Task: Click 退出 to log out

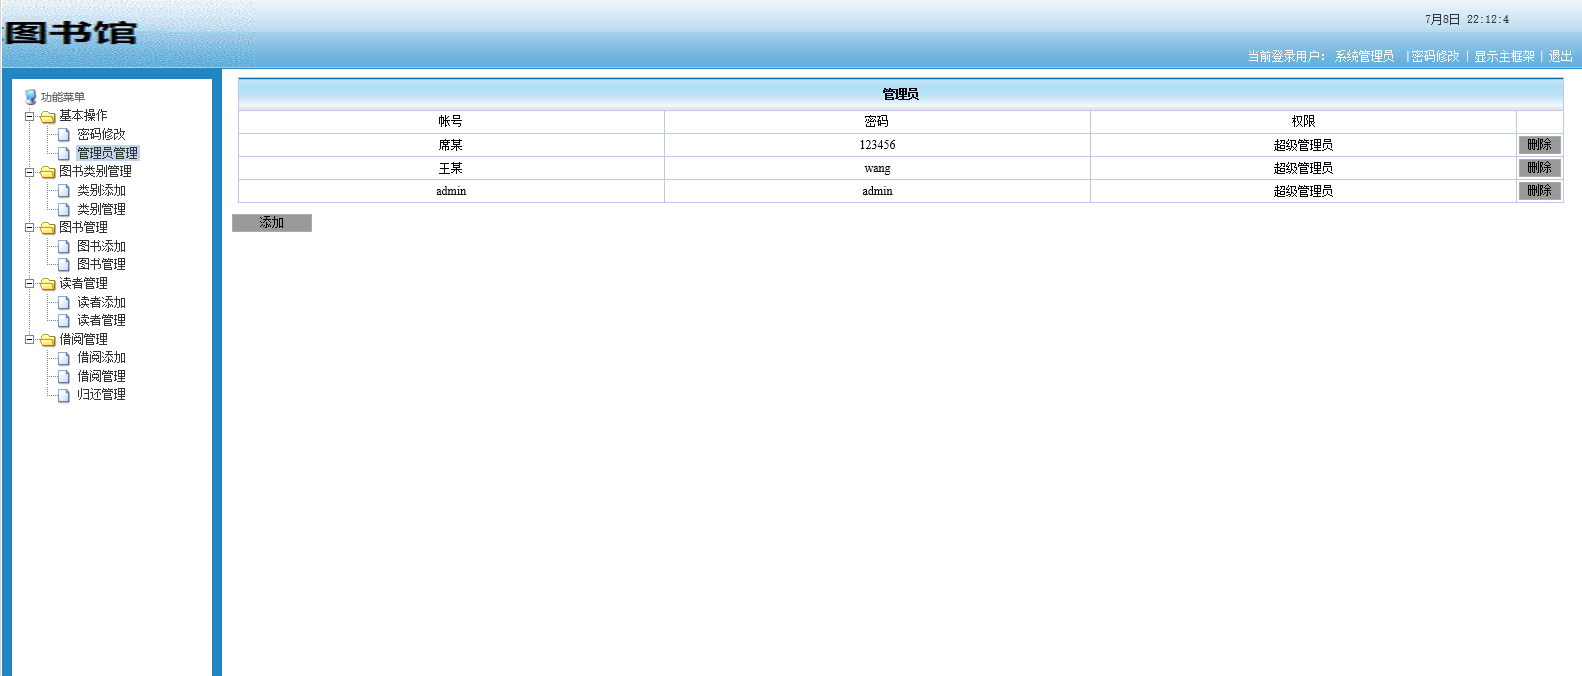Action: coord(1560,57)
